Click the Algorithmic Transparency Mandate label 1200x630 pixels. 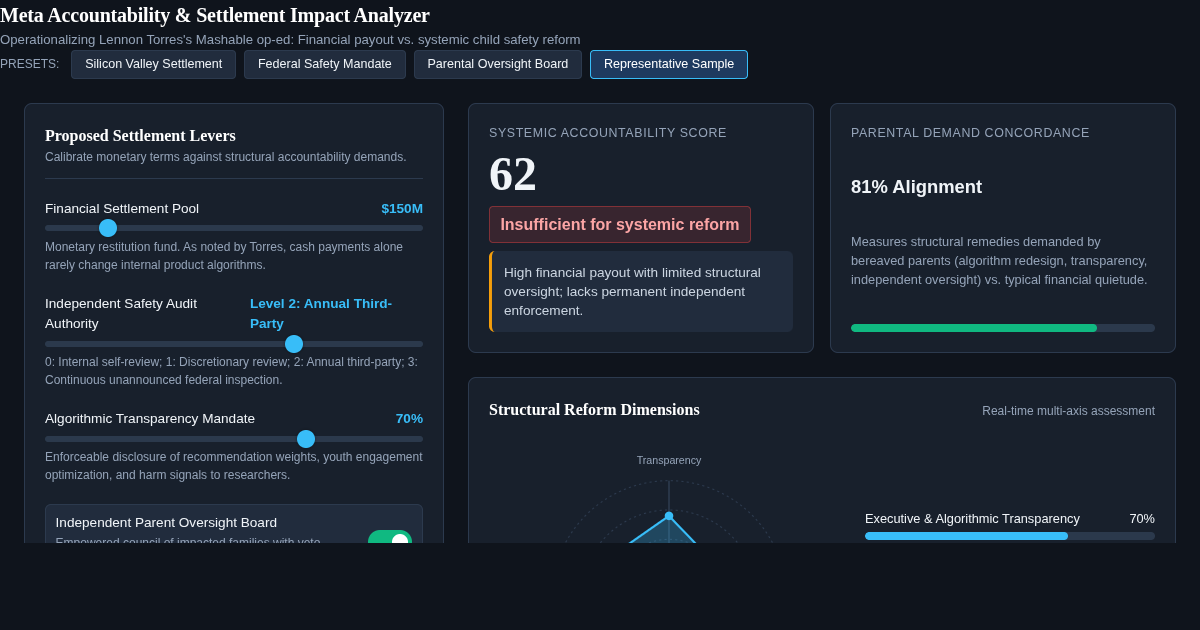coord(150,419)
